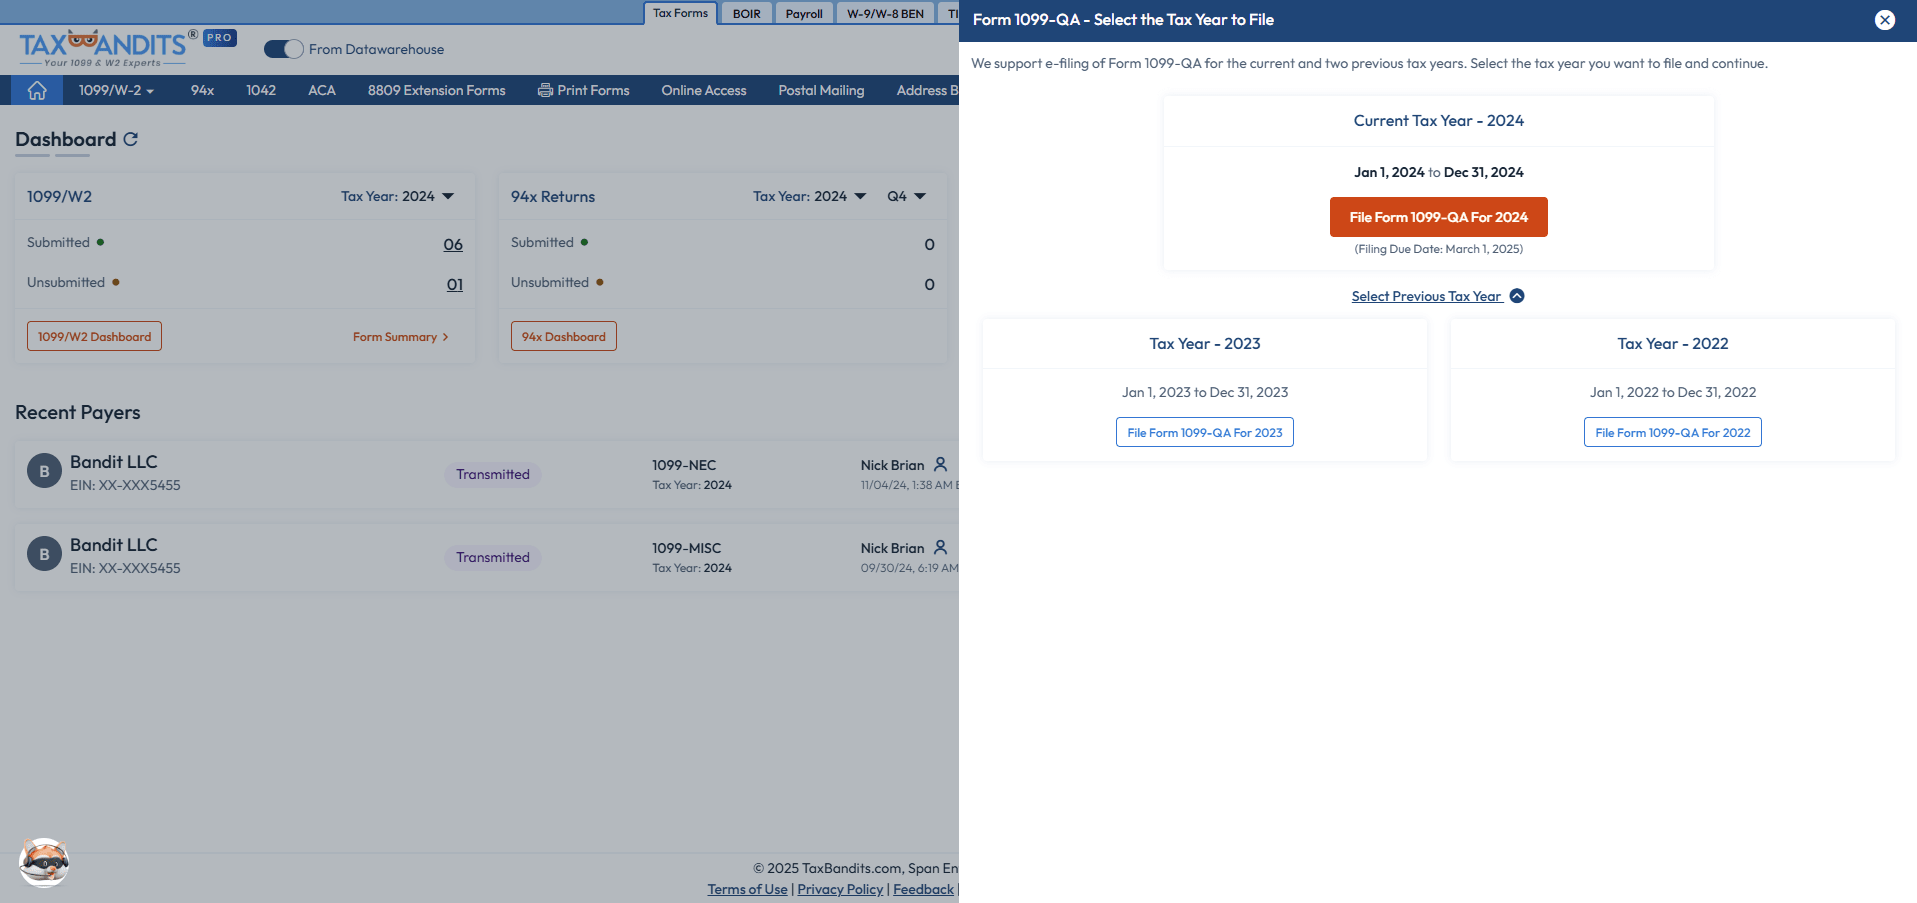Open the 94x Dashboard button

click(563, 336)
